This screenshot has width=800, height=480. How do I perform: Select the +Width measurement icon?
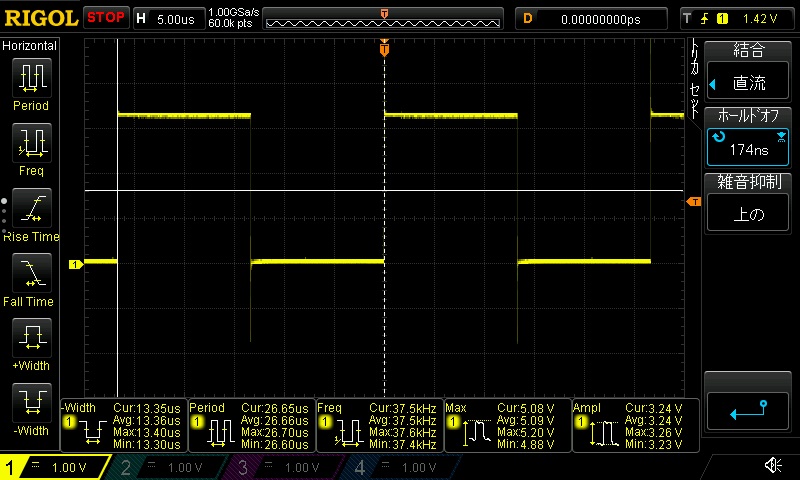click(x=31, y=339)
